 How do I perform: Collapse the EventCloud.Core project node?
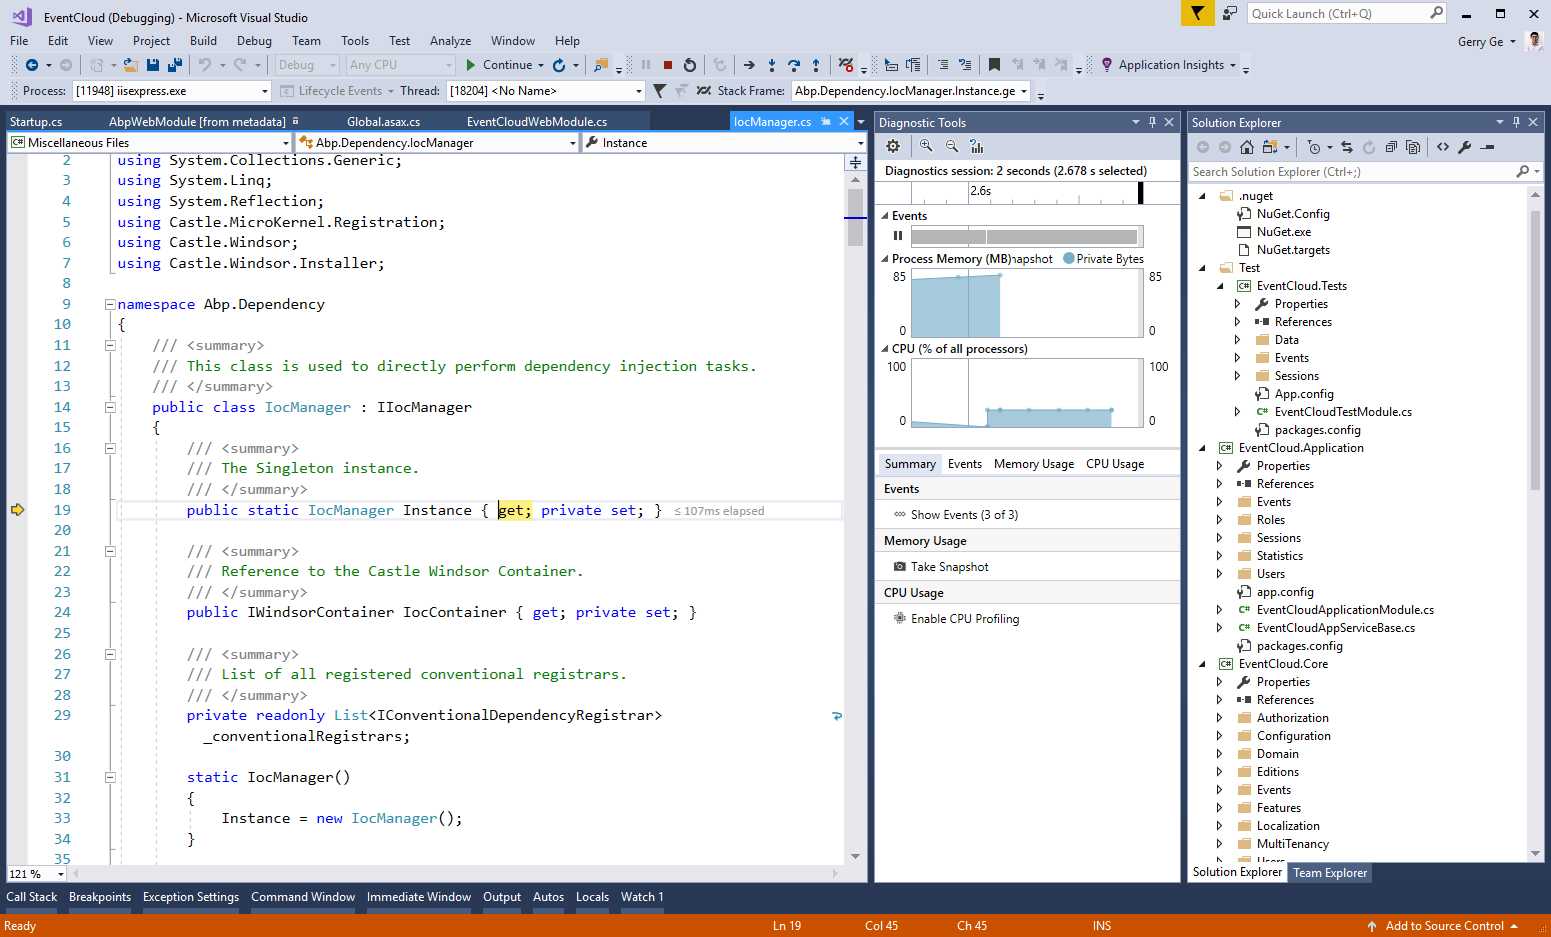point(1202,664)
